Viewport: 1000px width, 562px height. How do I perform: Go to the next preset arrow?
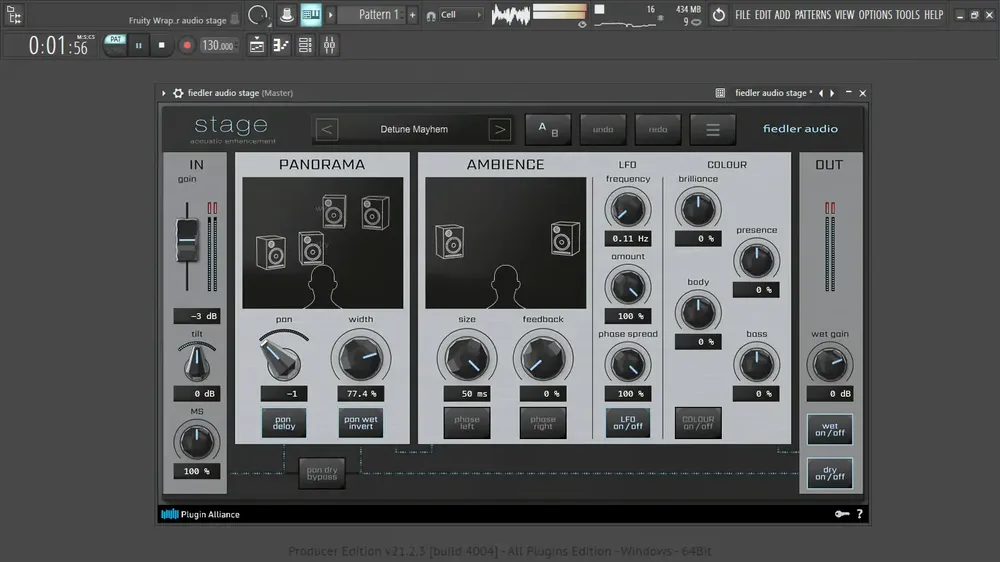click(x=500, y=129)
